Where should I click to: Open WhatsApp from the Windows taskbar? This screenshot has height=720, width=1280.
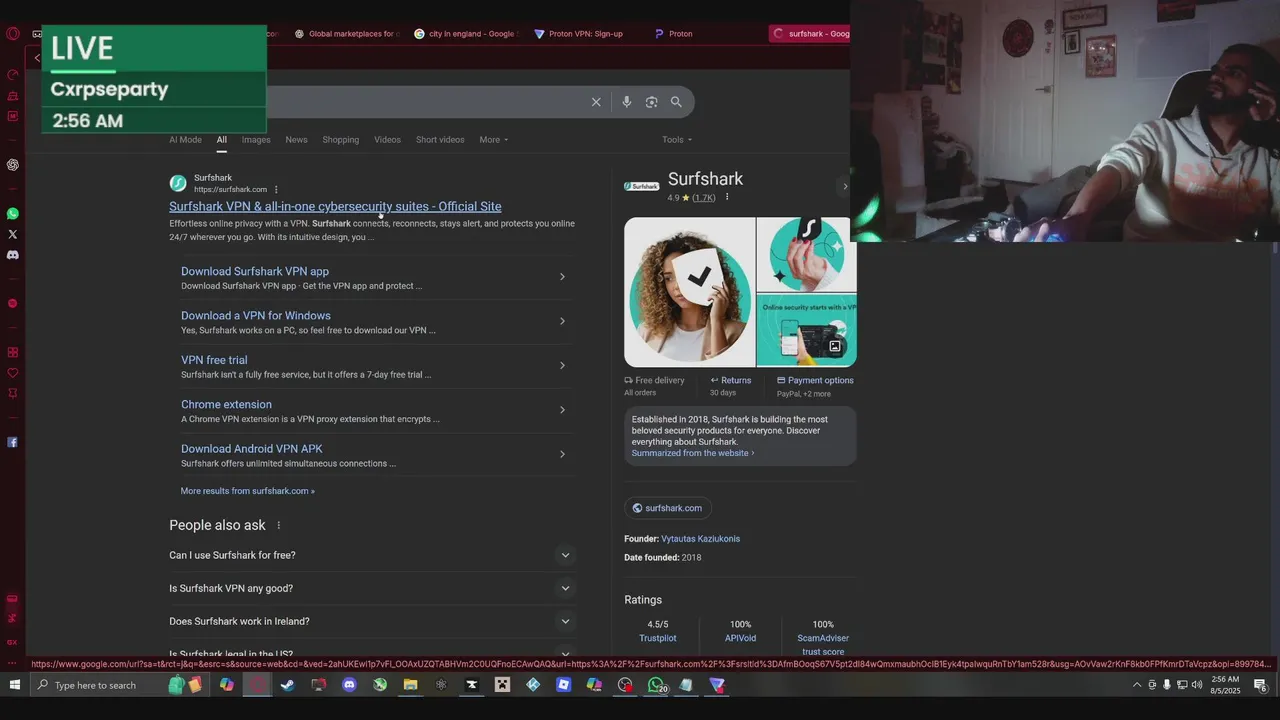(656, 685)
